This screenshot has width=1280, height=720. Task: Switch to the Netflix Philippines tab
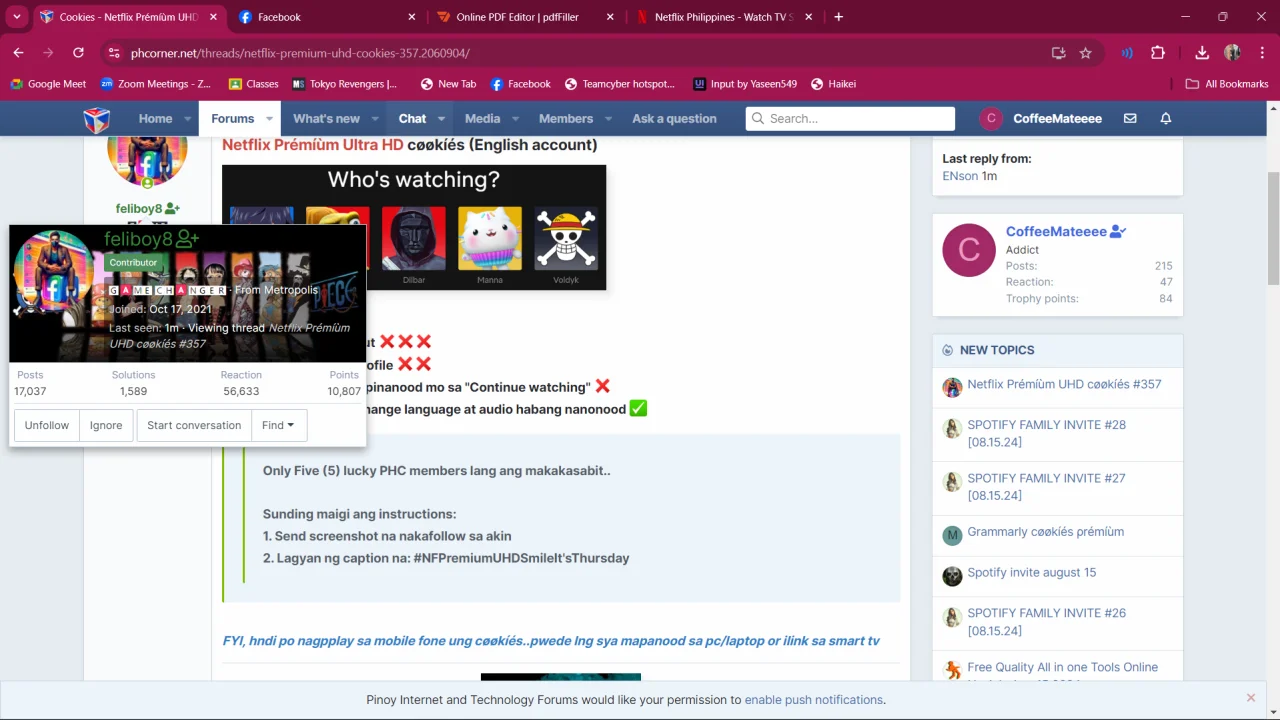pos(726,17)
